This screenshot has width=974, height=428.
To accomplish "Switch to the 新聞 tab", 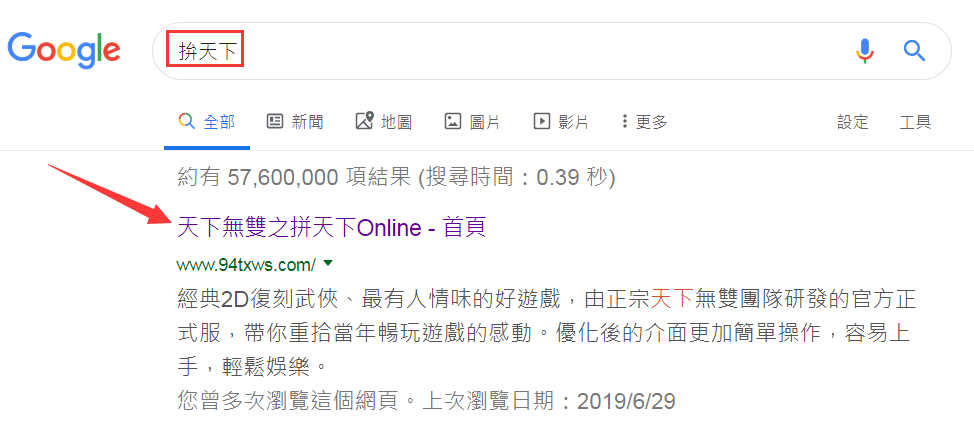I will coord(295,122).
